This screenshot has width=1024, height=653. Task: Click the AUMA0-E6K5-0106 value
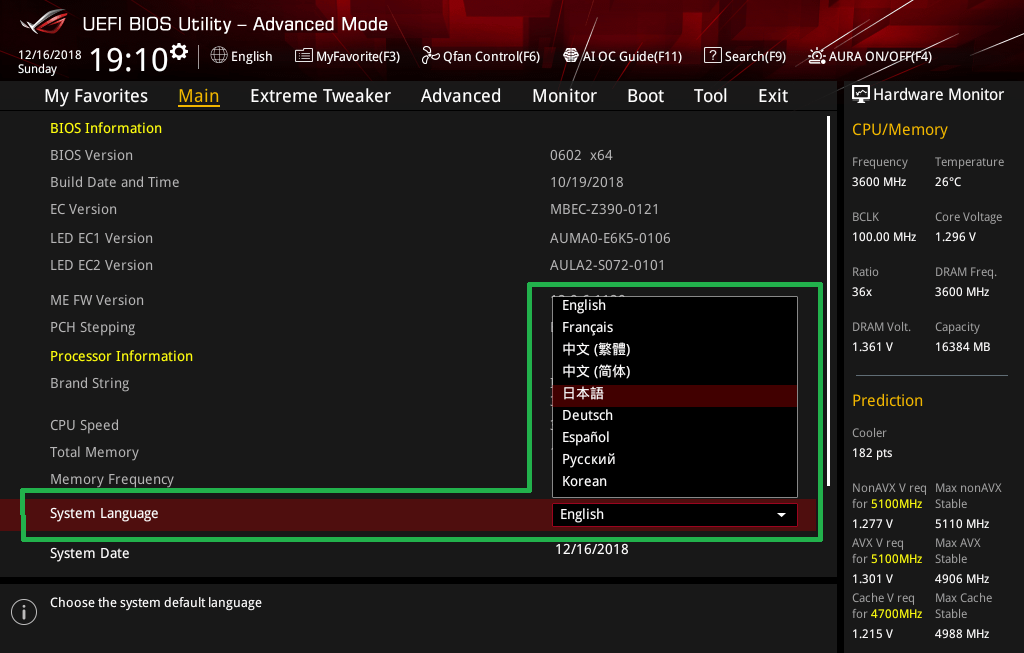pos(610,238)
